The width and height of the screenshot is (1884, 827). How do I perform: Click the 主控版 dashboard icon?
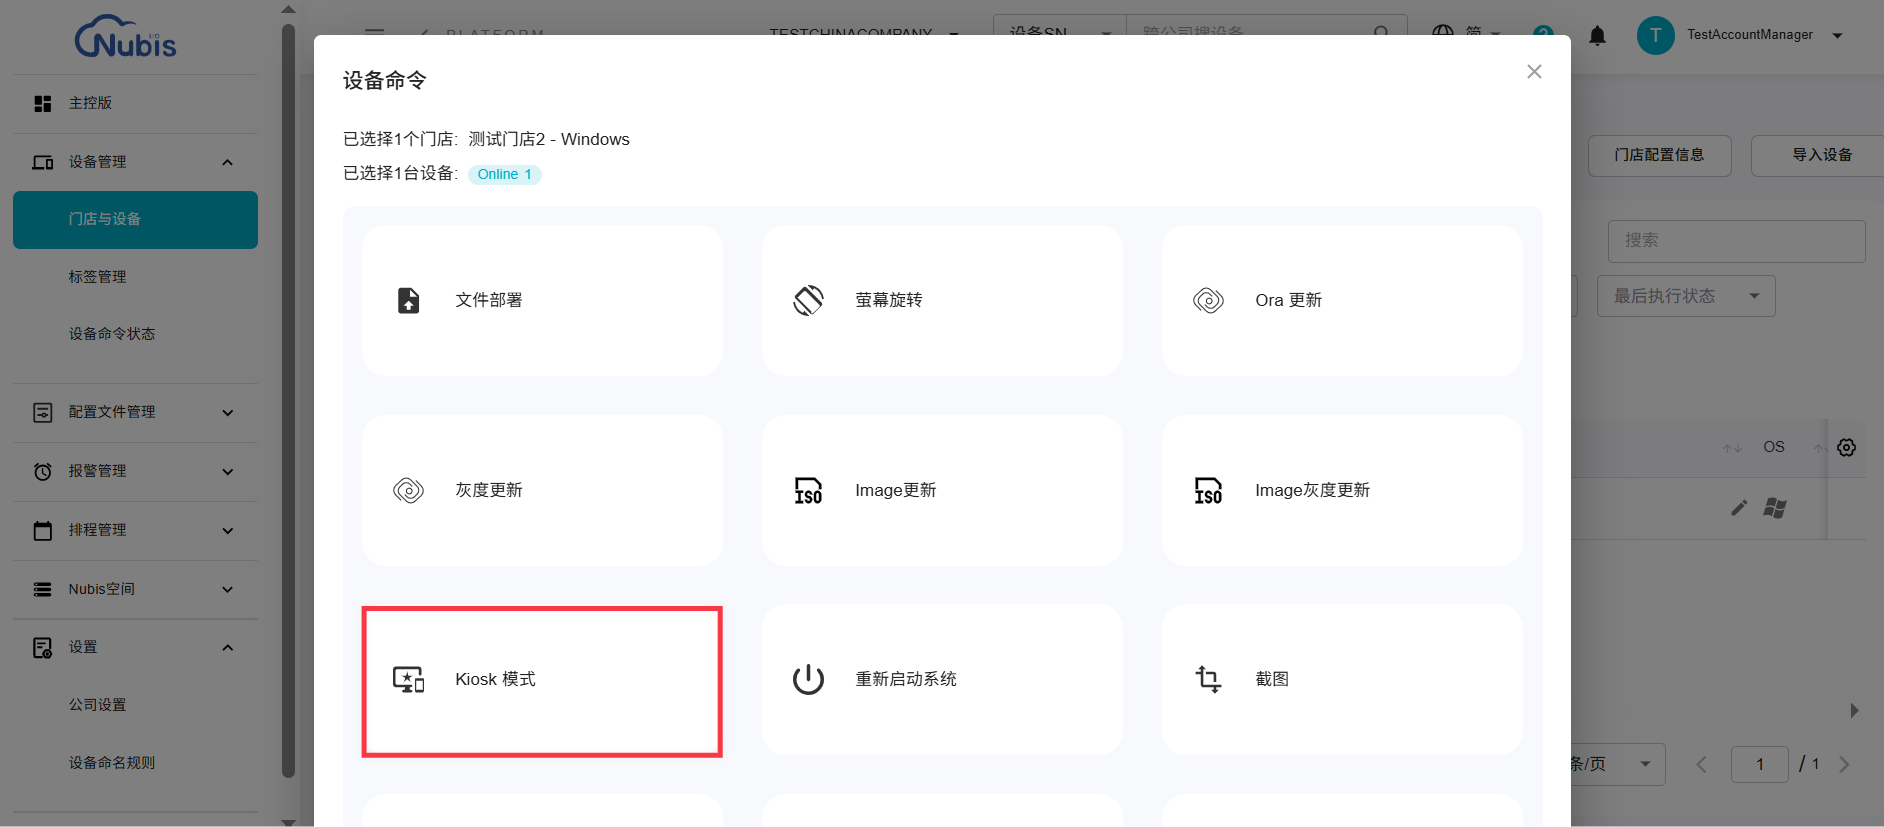43,104
